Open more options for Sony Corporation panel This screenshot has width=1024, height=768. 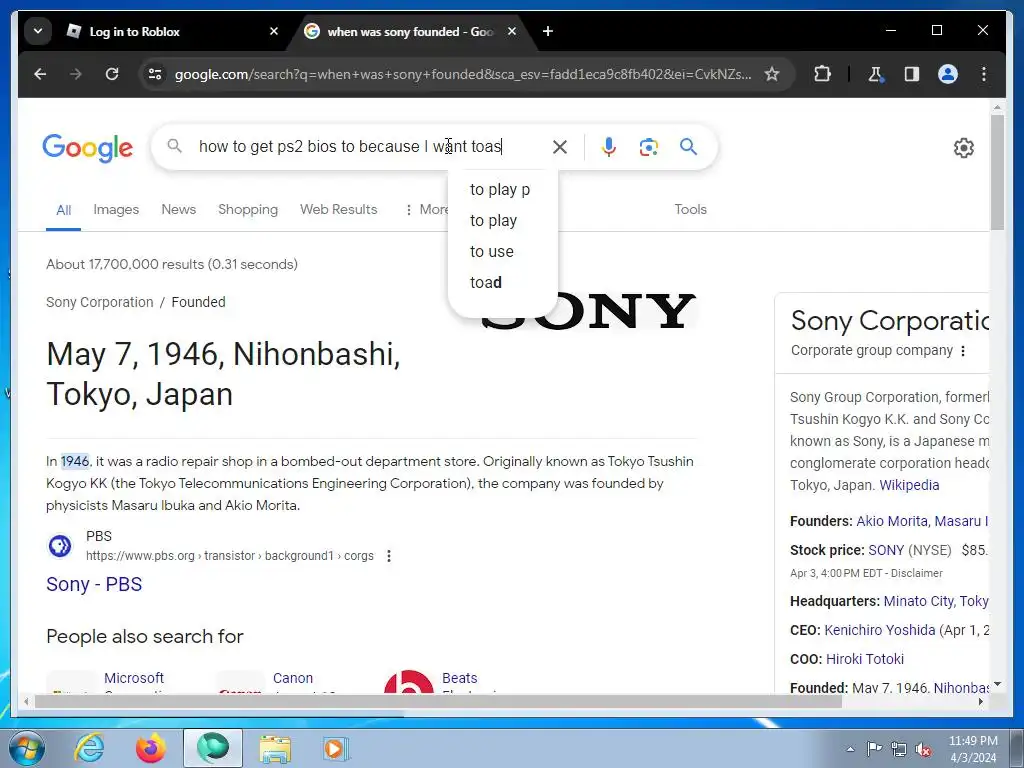click(x=963, y=351)
